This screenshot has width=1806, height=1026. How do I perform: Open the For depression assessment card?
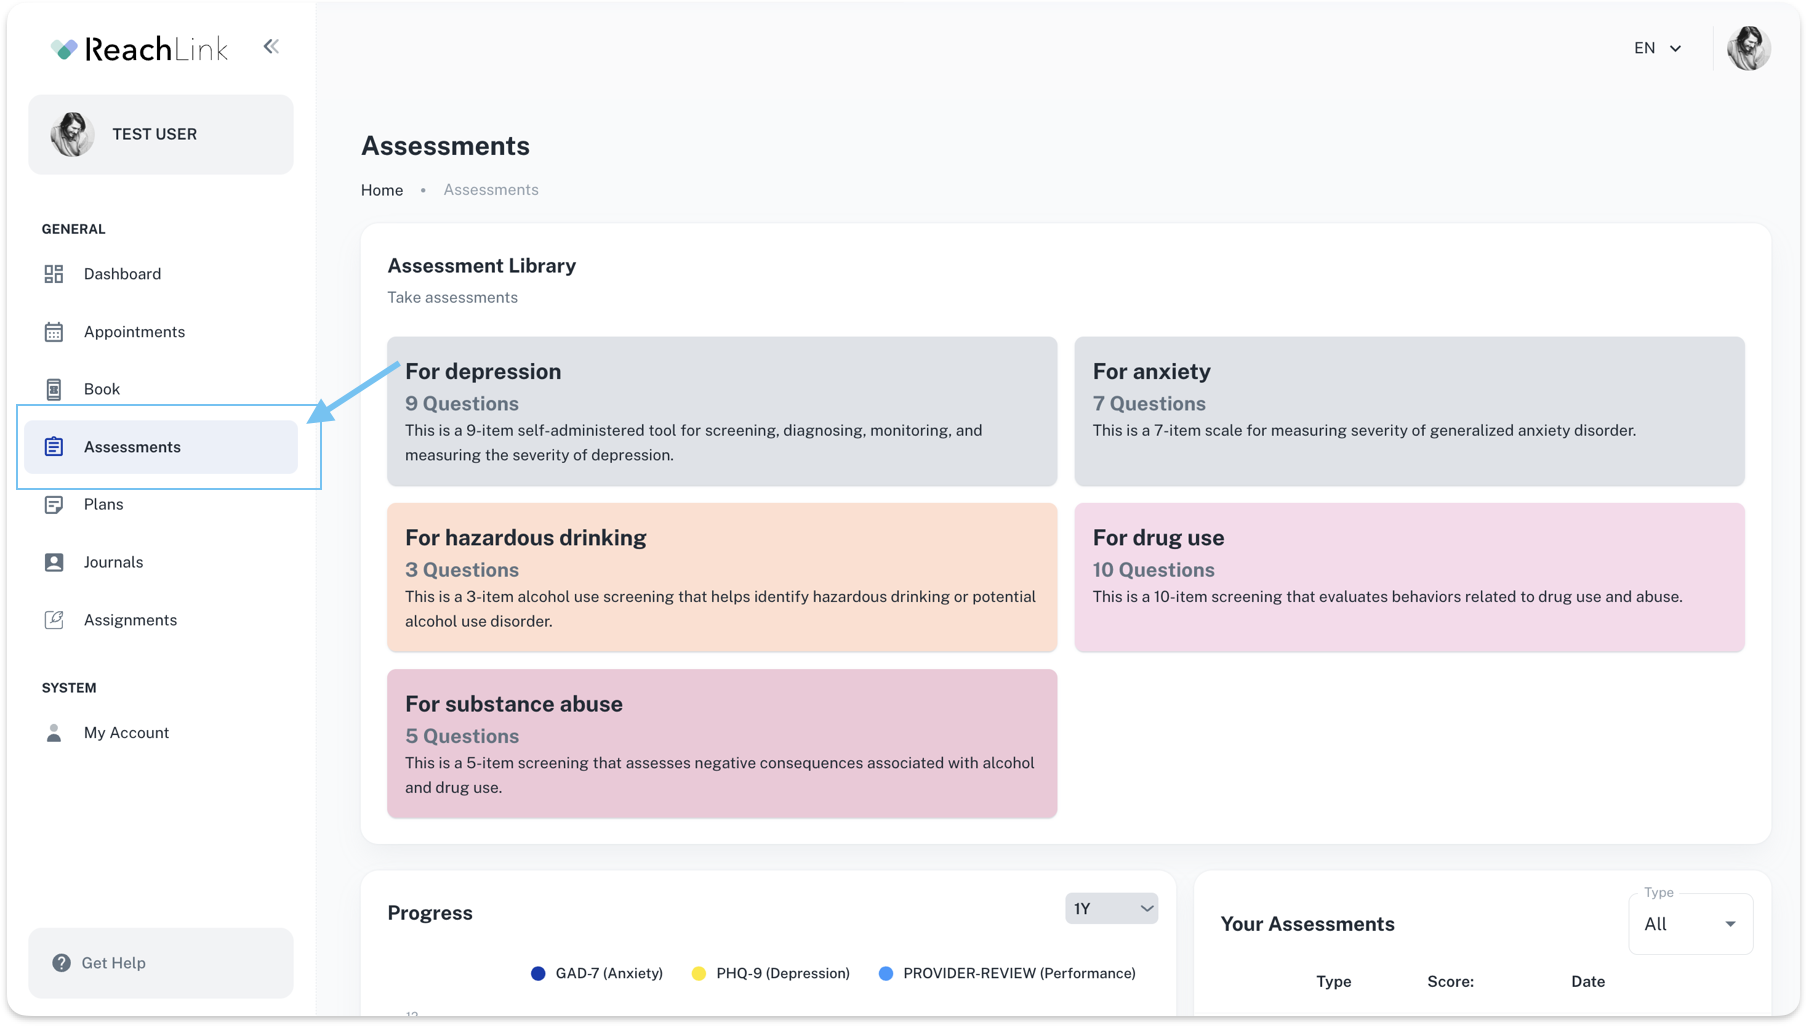click(x=721, y=411)
